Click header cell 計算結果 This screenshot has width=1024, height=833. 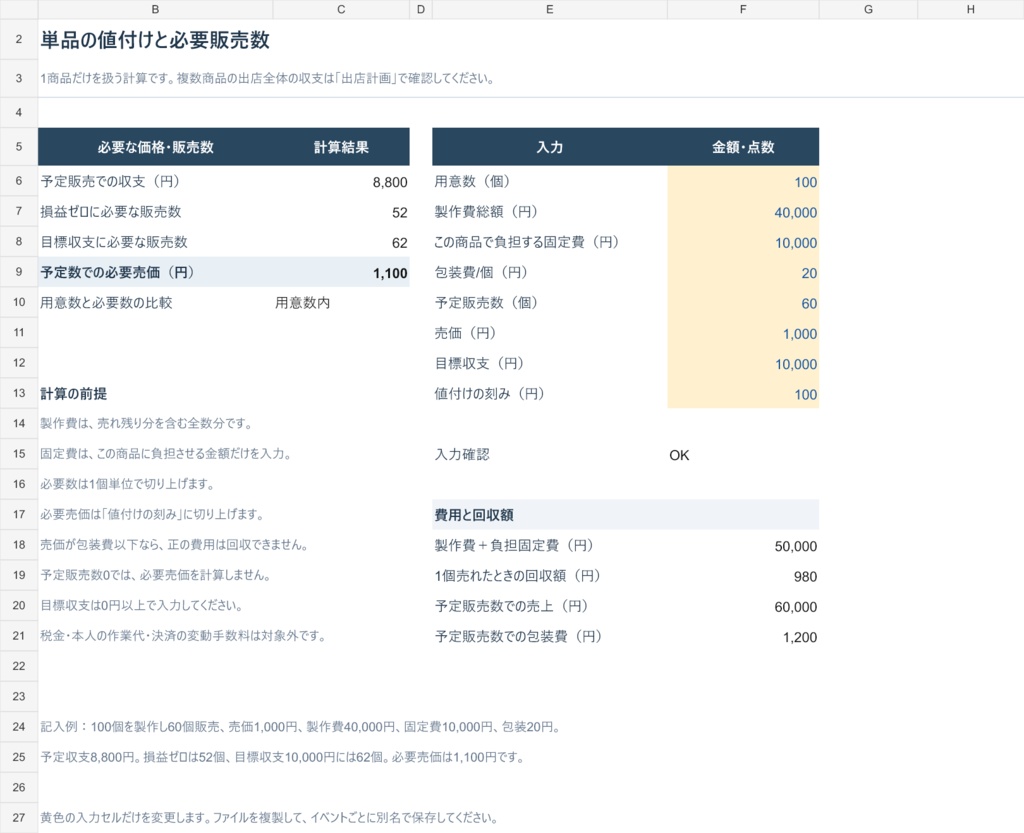pos(341,147)
